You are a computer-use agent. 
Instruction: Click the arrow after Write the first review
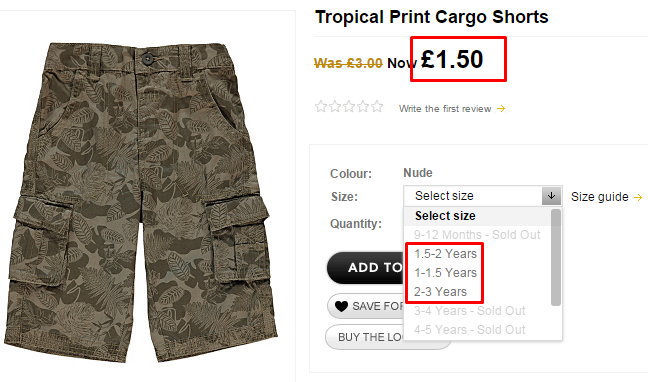coord(501,109)
